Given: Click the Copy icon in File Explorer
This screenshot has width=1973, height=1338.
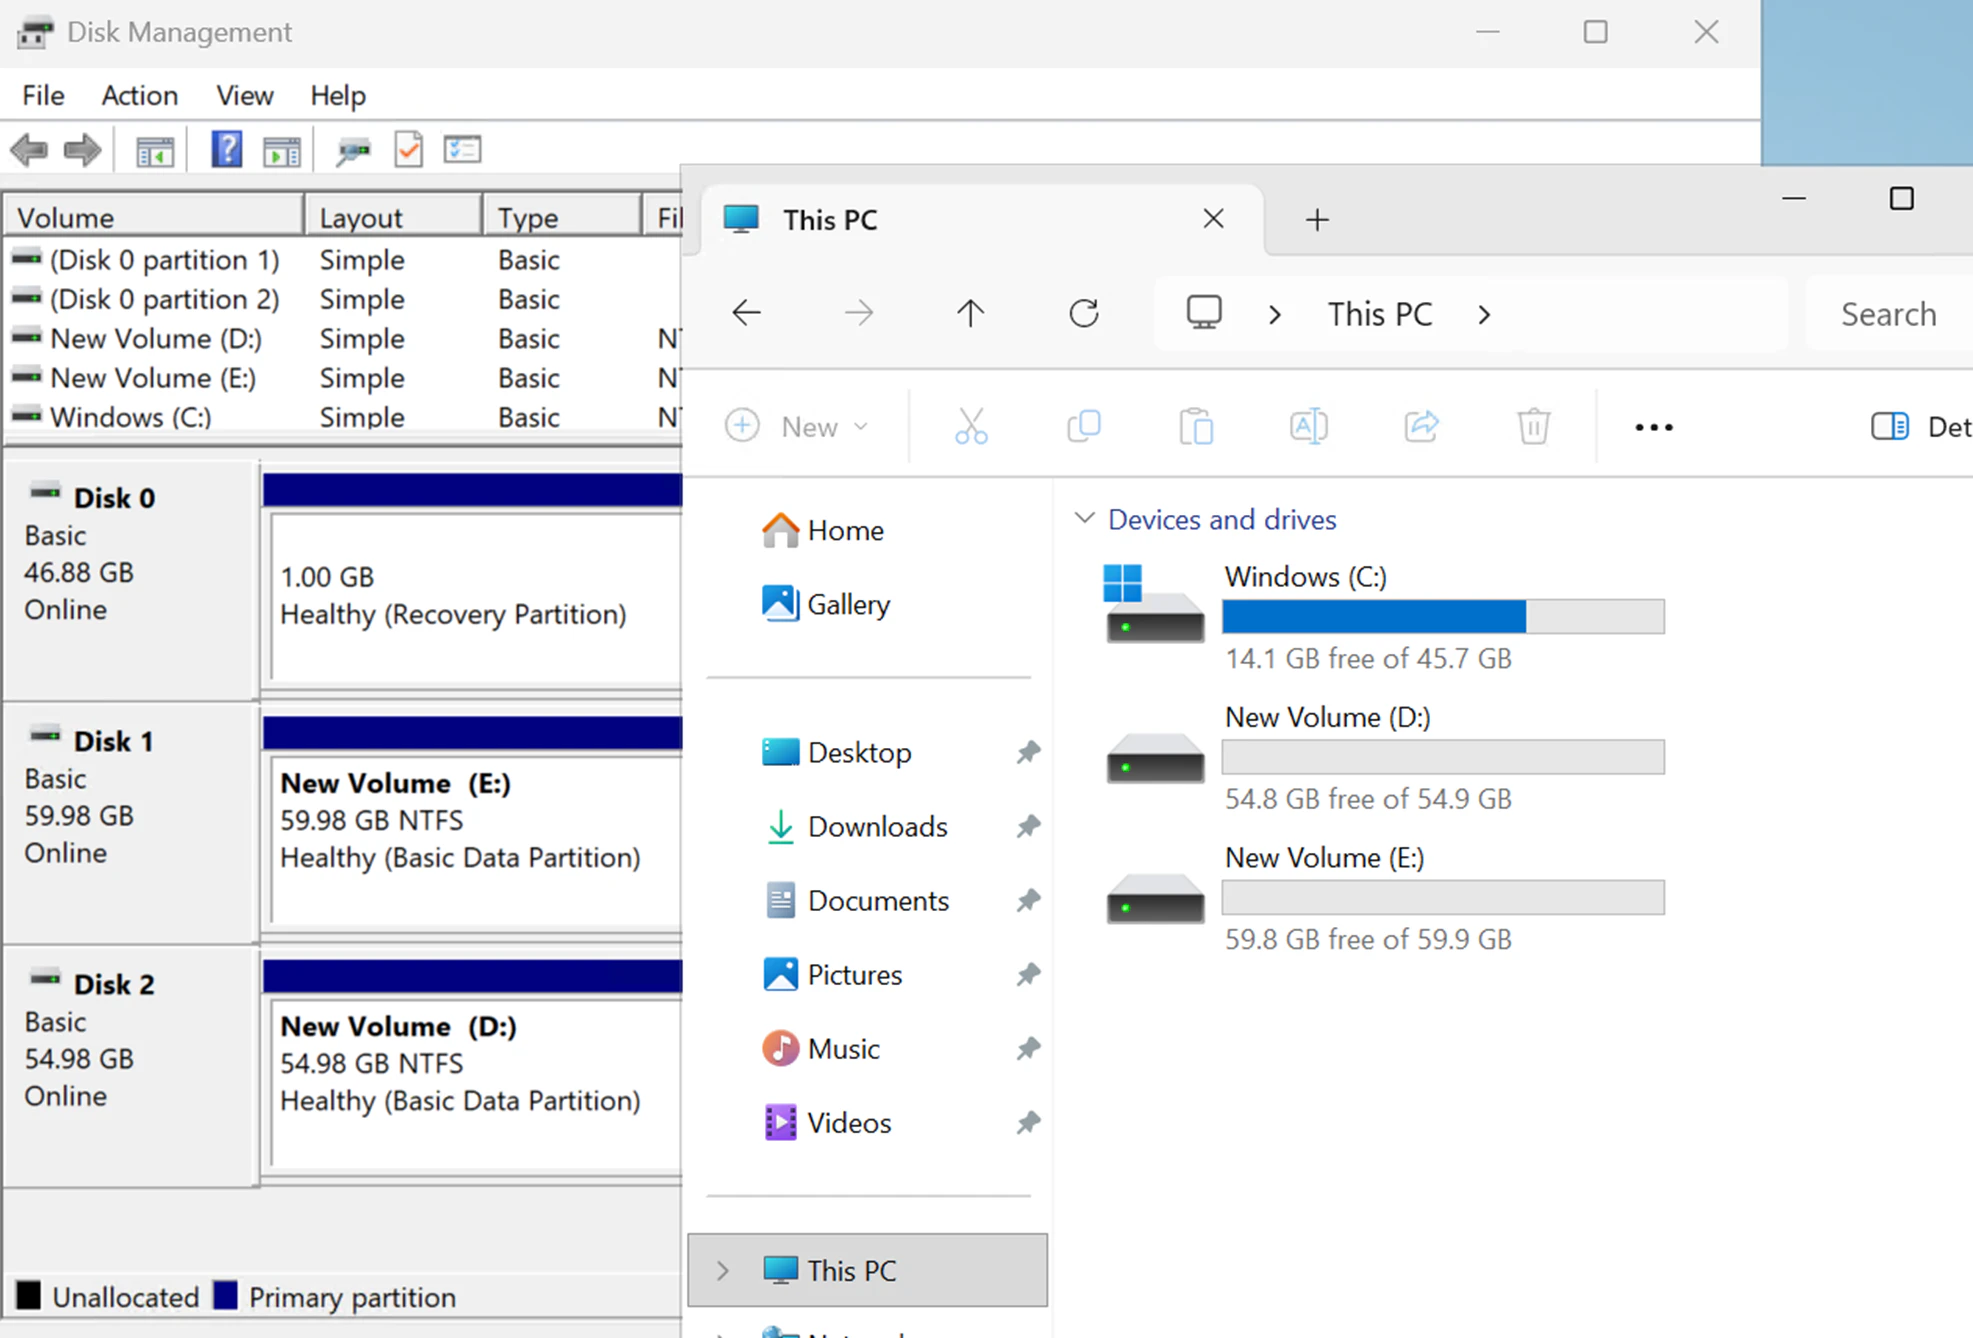Looking at the screenshot, I should (x=1084, y=426).
